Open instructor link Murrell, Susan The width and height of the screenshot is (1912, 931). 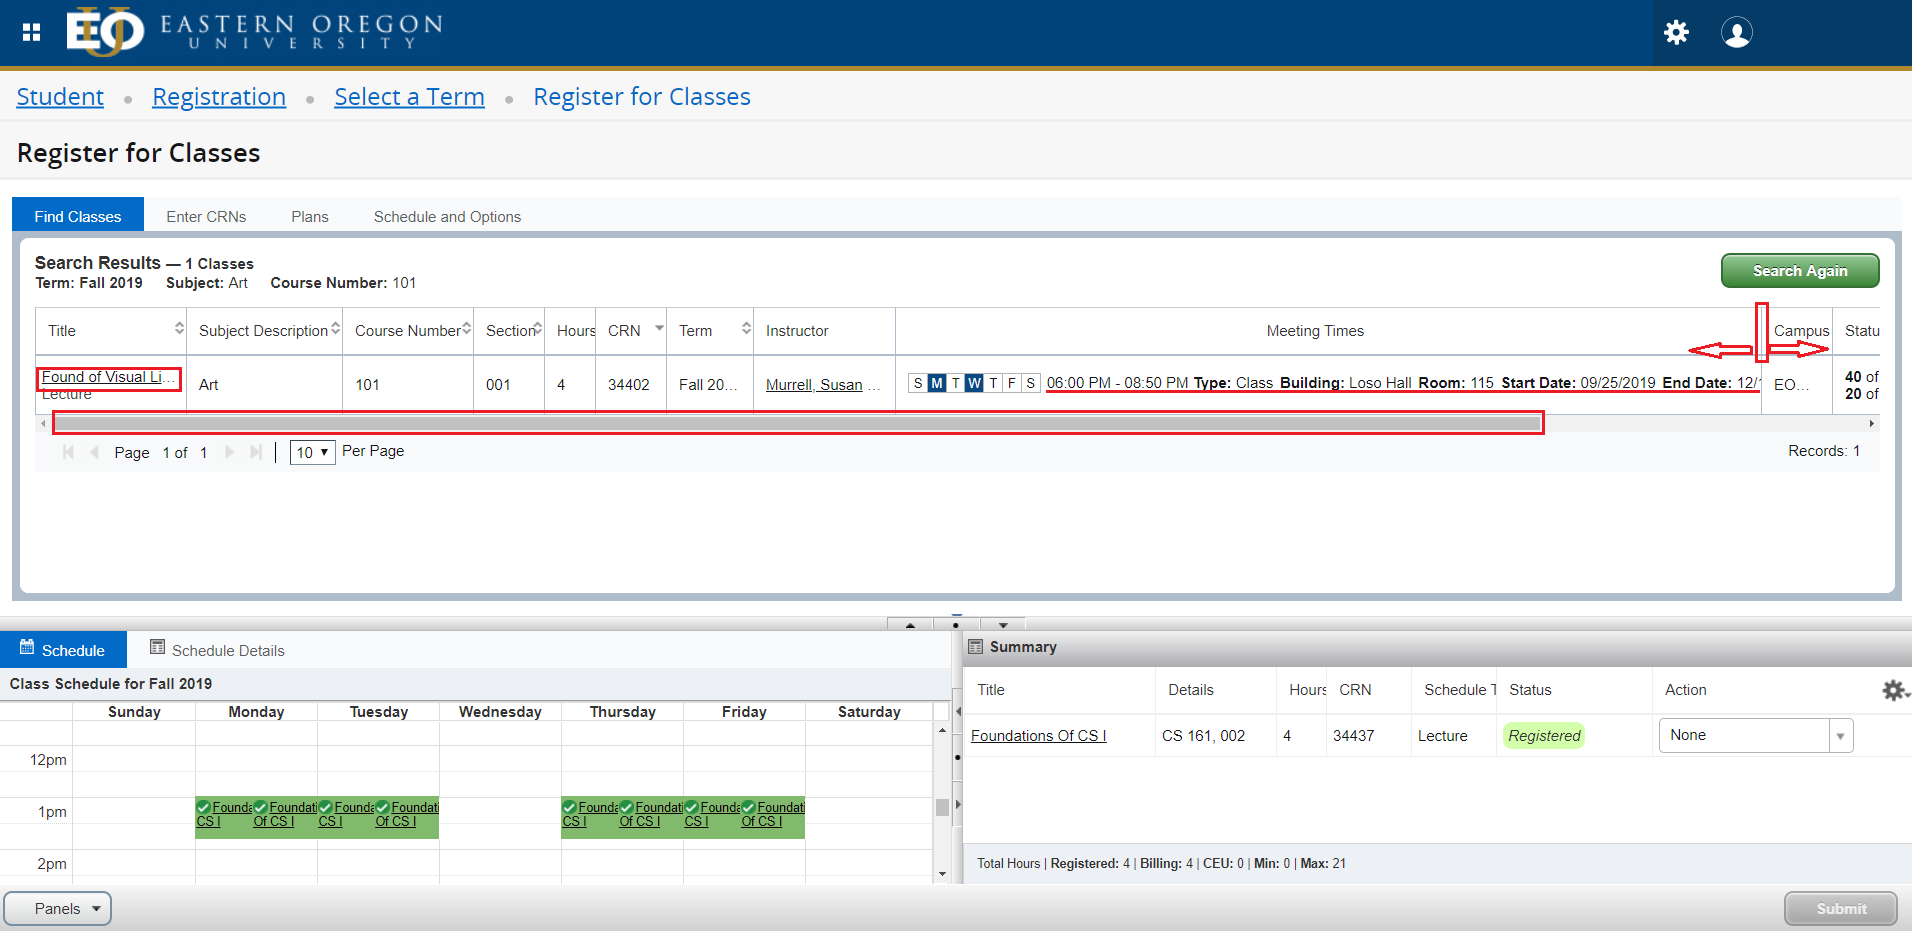[814, 384]
